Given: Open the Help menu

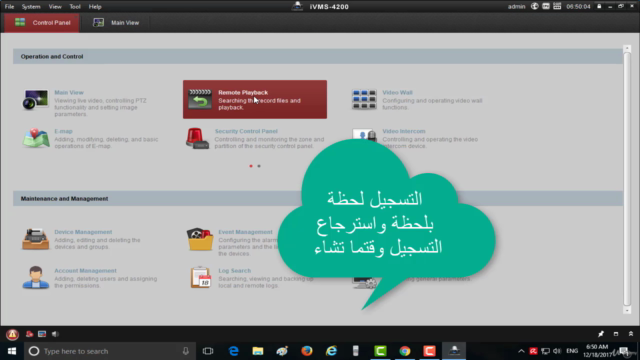Looking at the screenshot, I should (x=95, y=7).
